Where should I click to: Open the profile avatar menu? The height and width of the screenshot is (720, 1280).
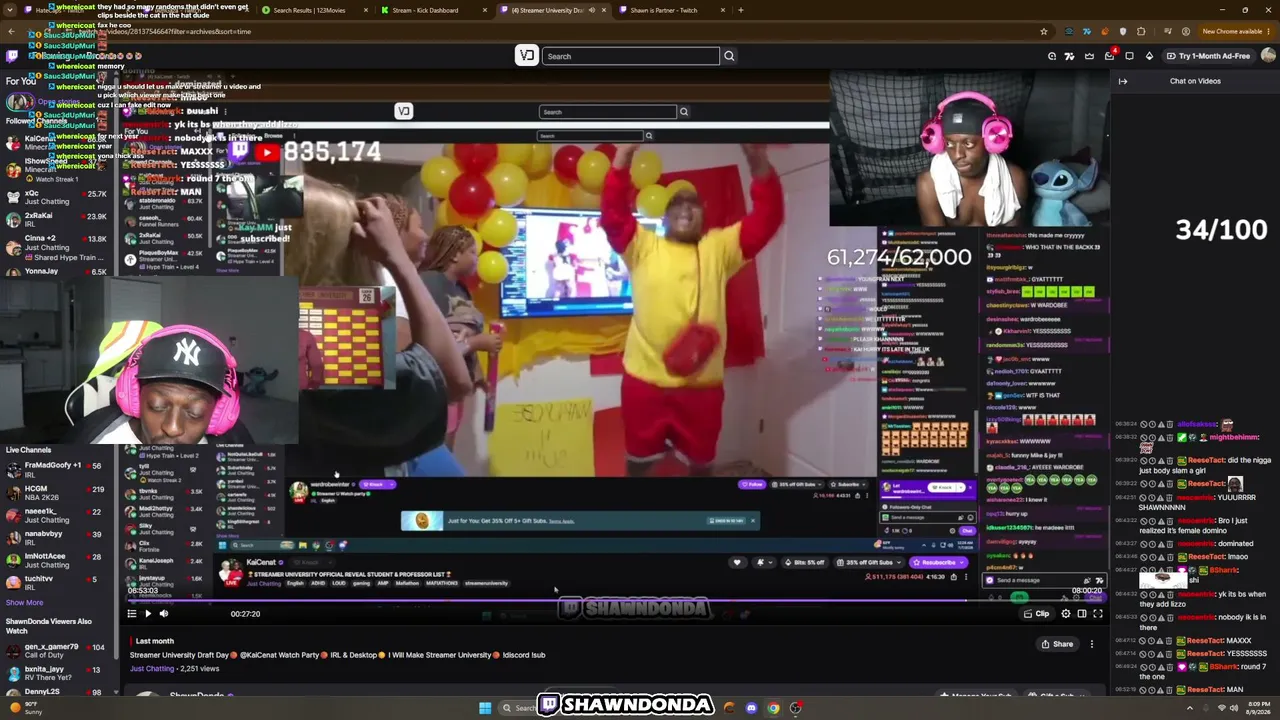(x=1268, y=56)
